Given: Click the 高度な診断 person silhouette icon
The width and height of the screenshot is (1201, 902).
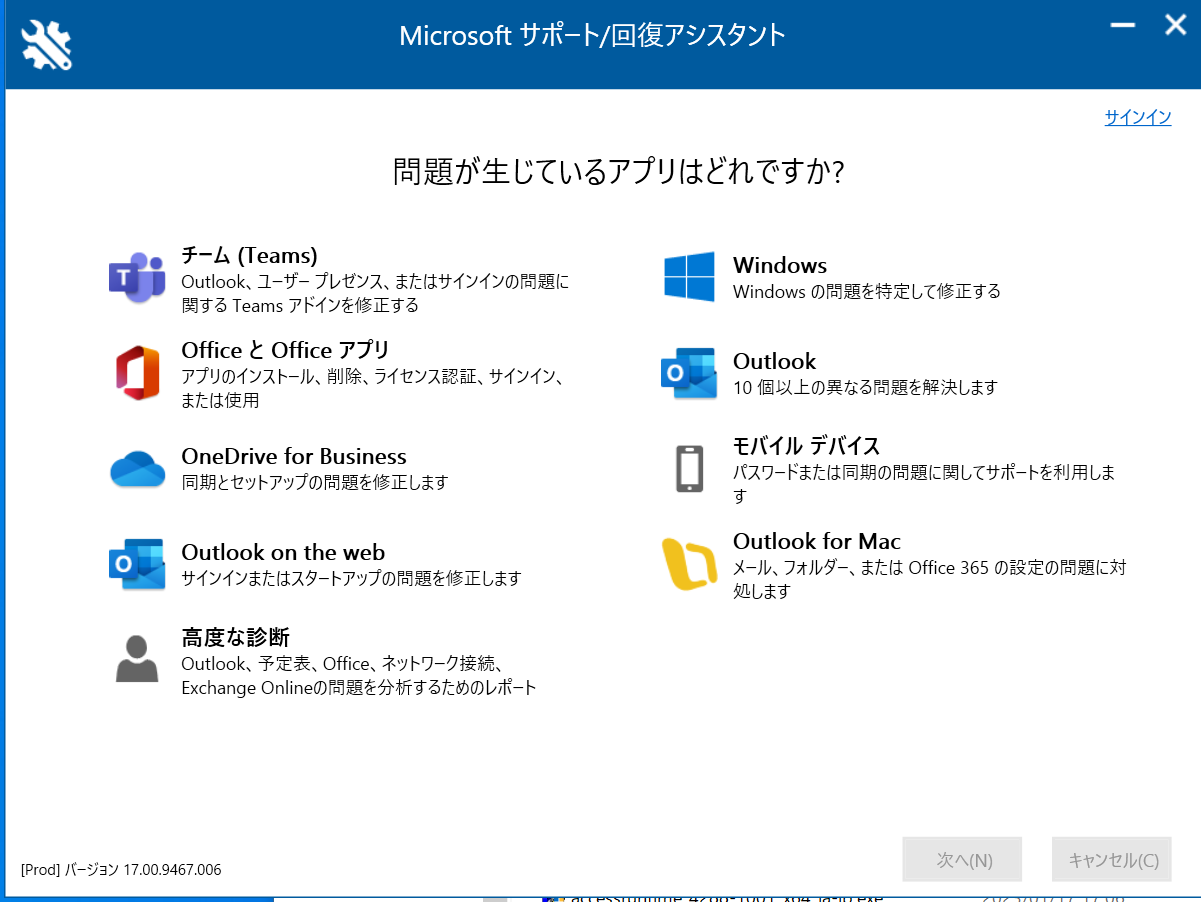Looking at the screenshot, I should tap(137, 659).
